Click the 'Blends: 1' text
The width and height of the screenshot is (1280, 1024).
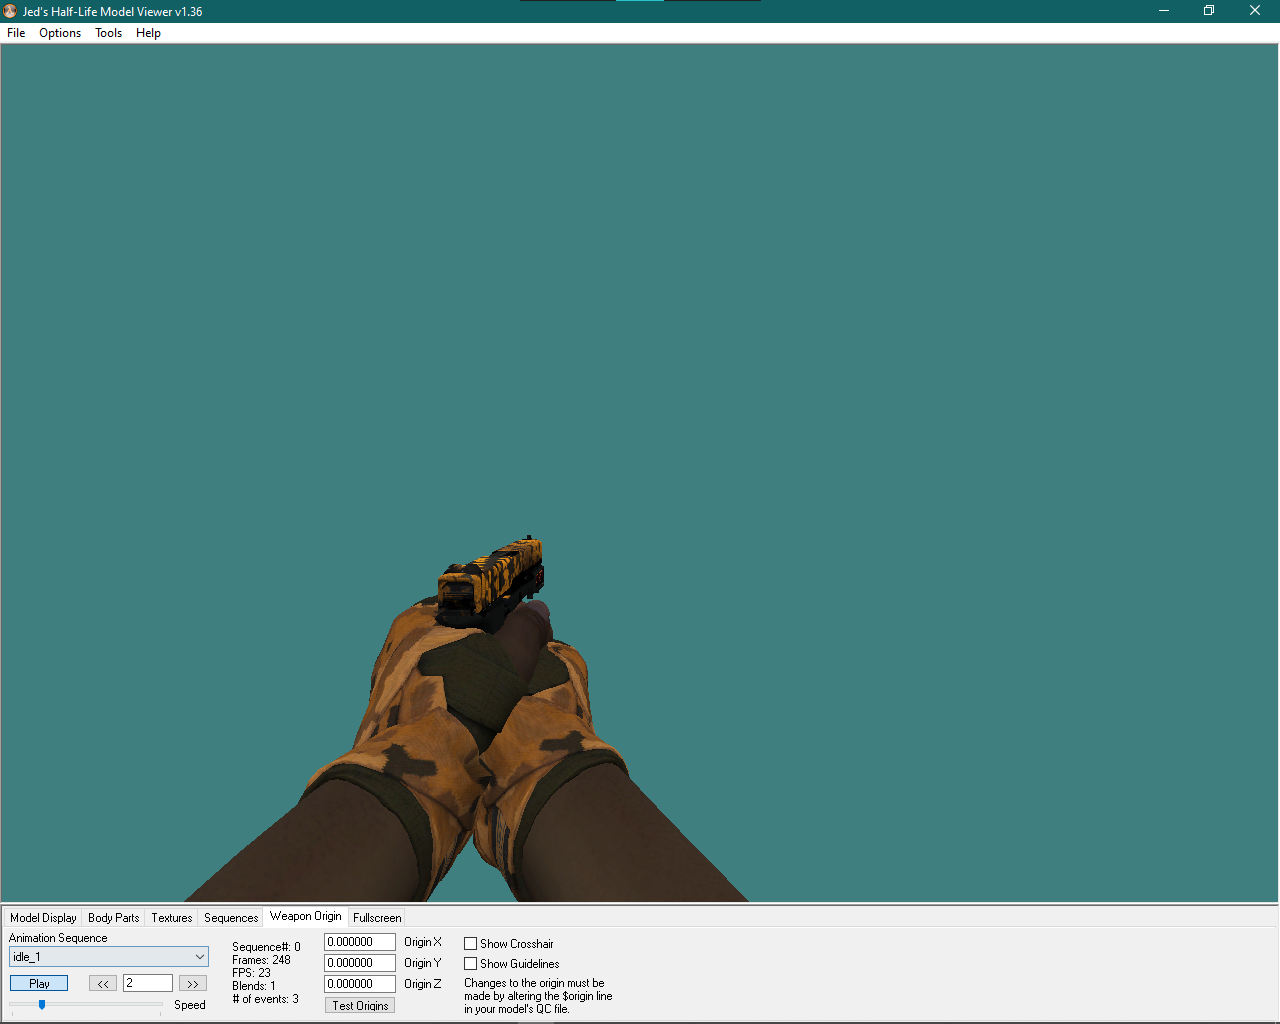pyautogui.click(x=254, y=986)
